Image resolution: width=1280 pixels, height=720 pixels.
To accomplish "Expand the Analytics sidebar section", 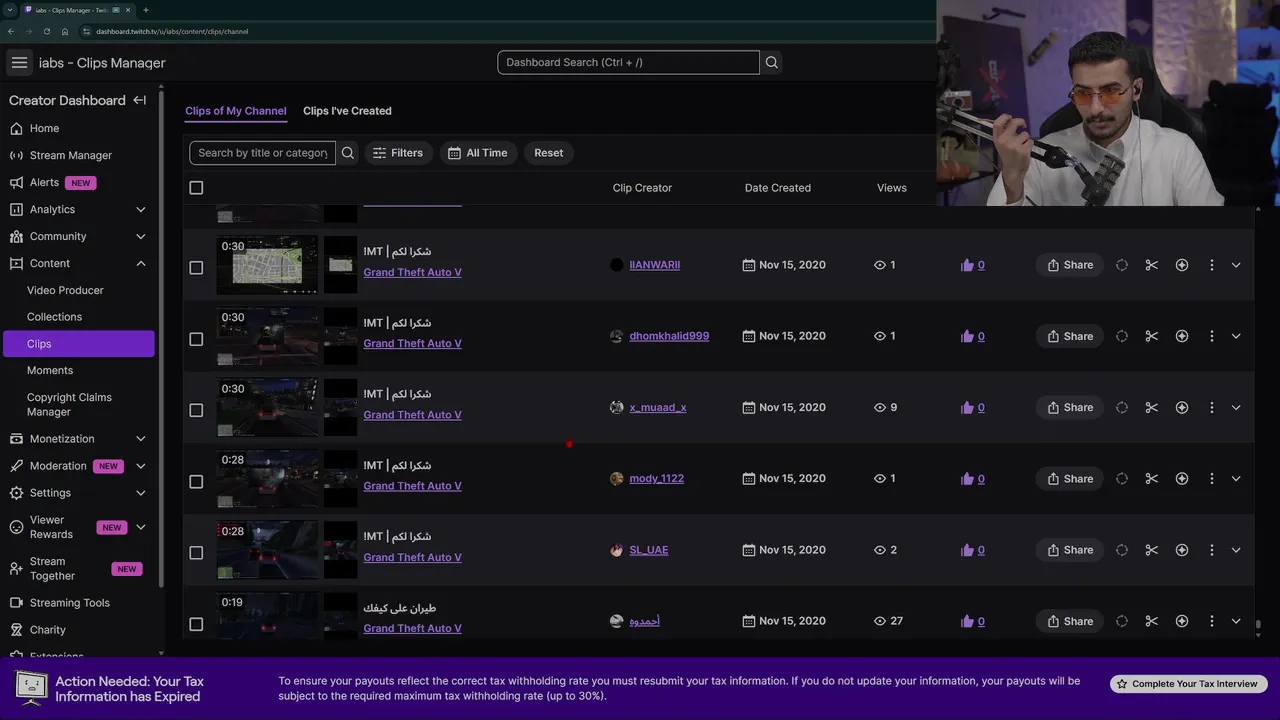I will 140,209.
